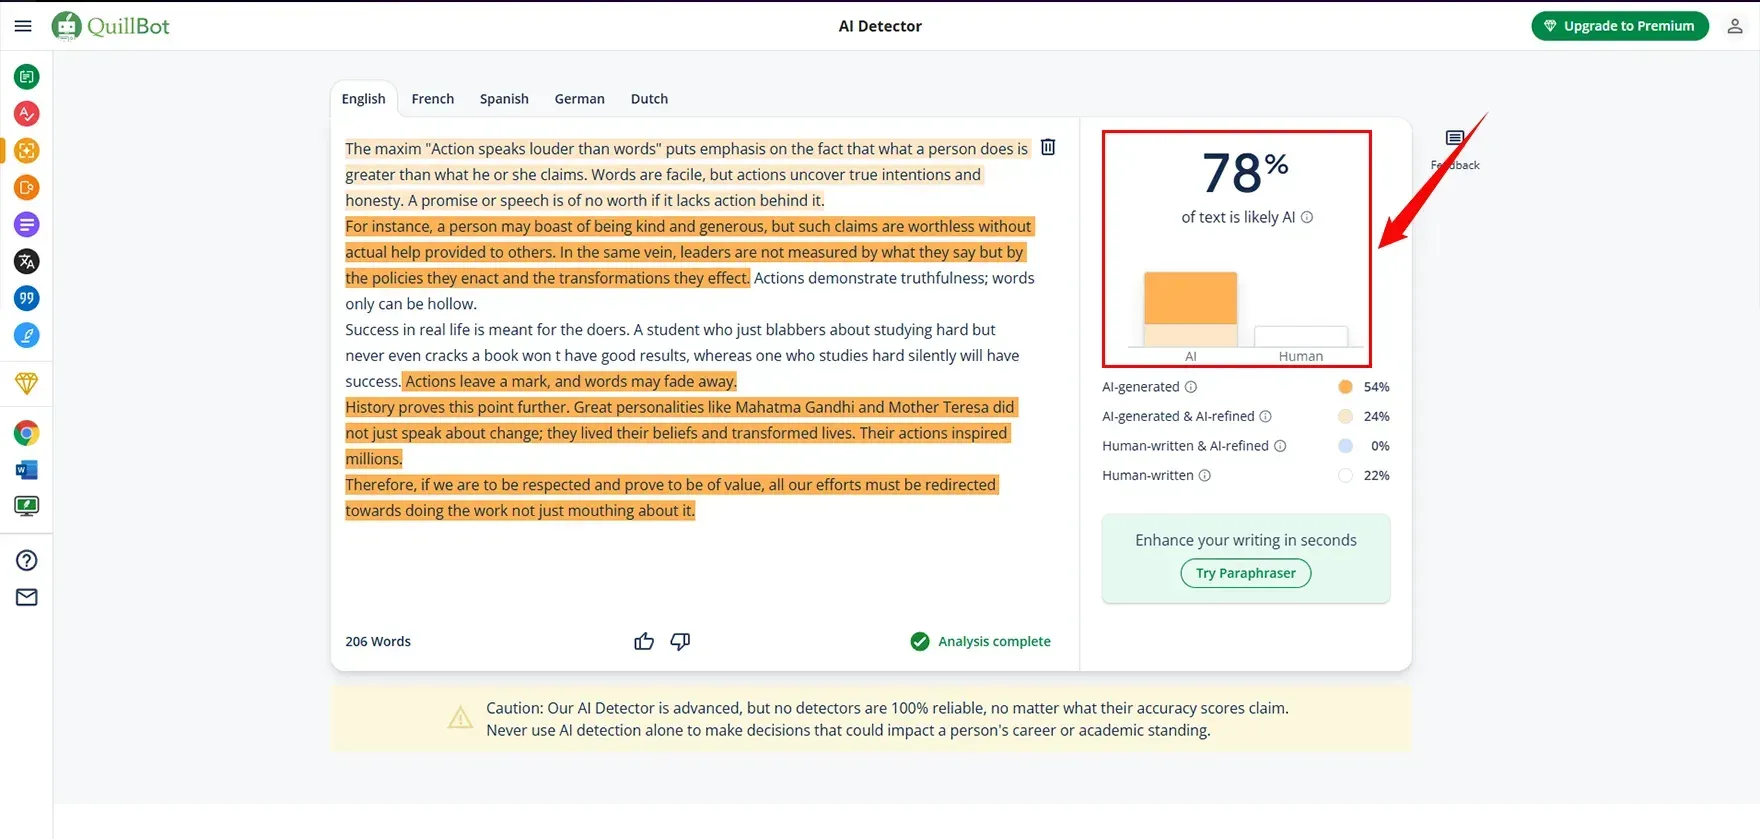Open the help center question icon
1760x839 pixels.
pyautogui.click(x=27, y=561)
